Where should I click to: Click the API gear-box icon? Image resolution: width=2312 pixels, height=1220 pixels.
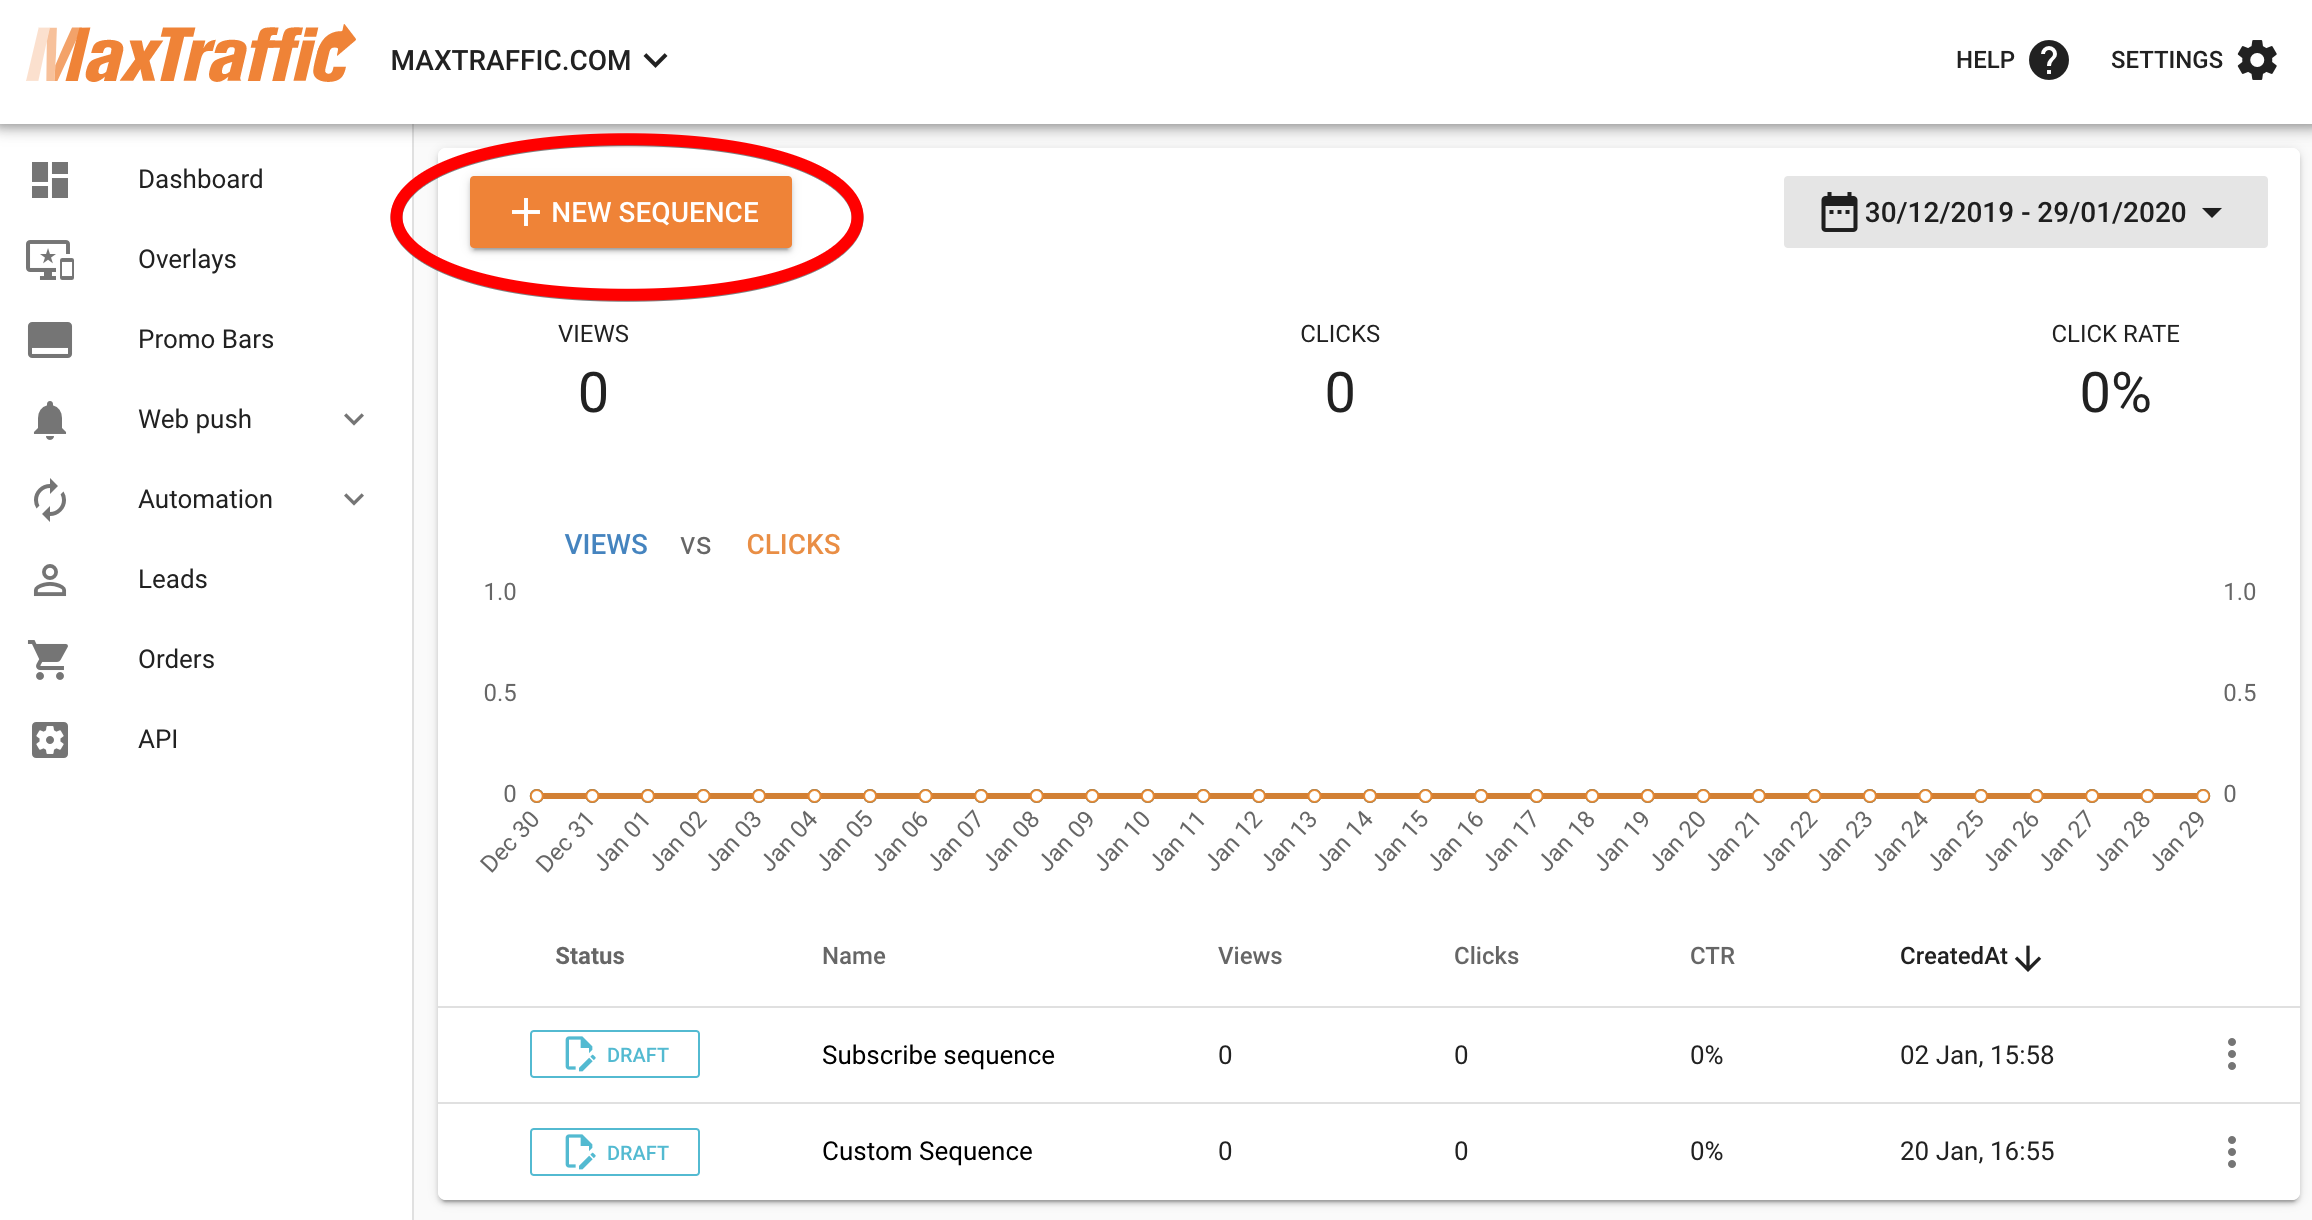click(x=50, y=740)
